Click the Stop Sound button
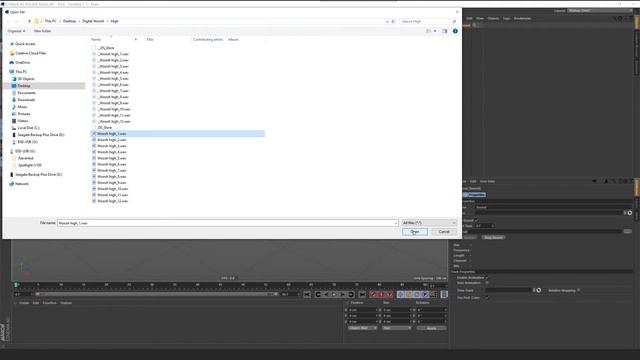Screen dimensions: 640x360 [493, 237]
